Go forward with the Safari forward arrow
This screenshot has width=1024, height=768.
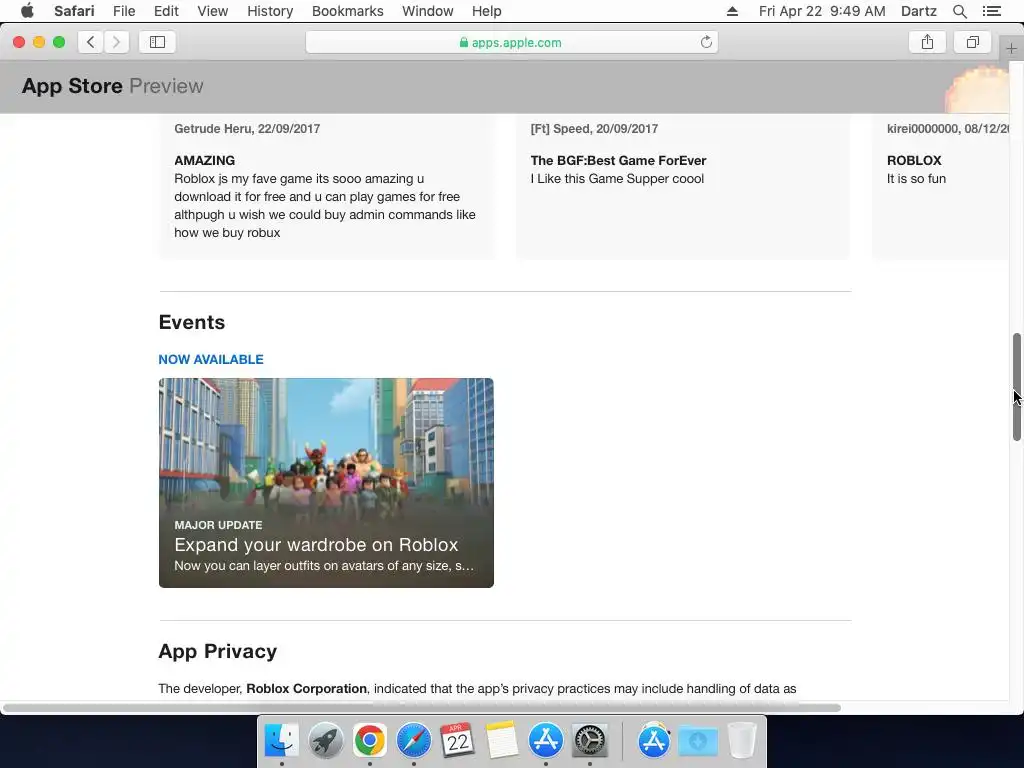116,42
